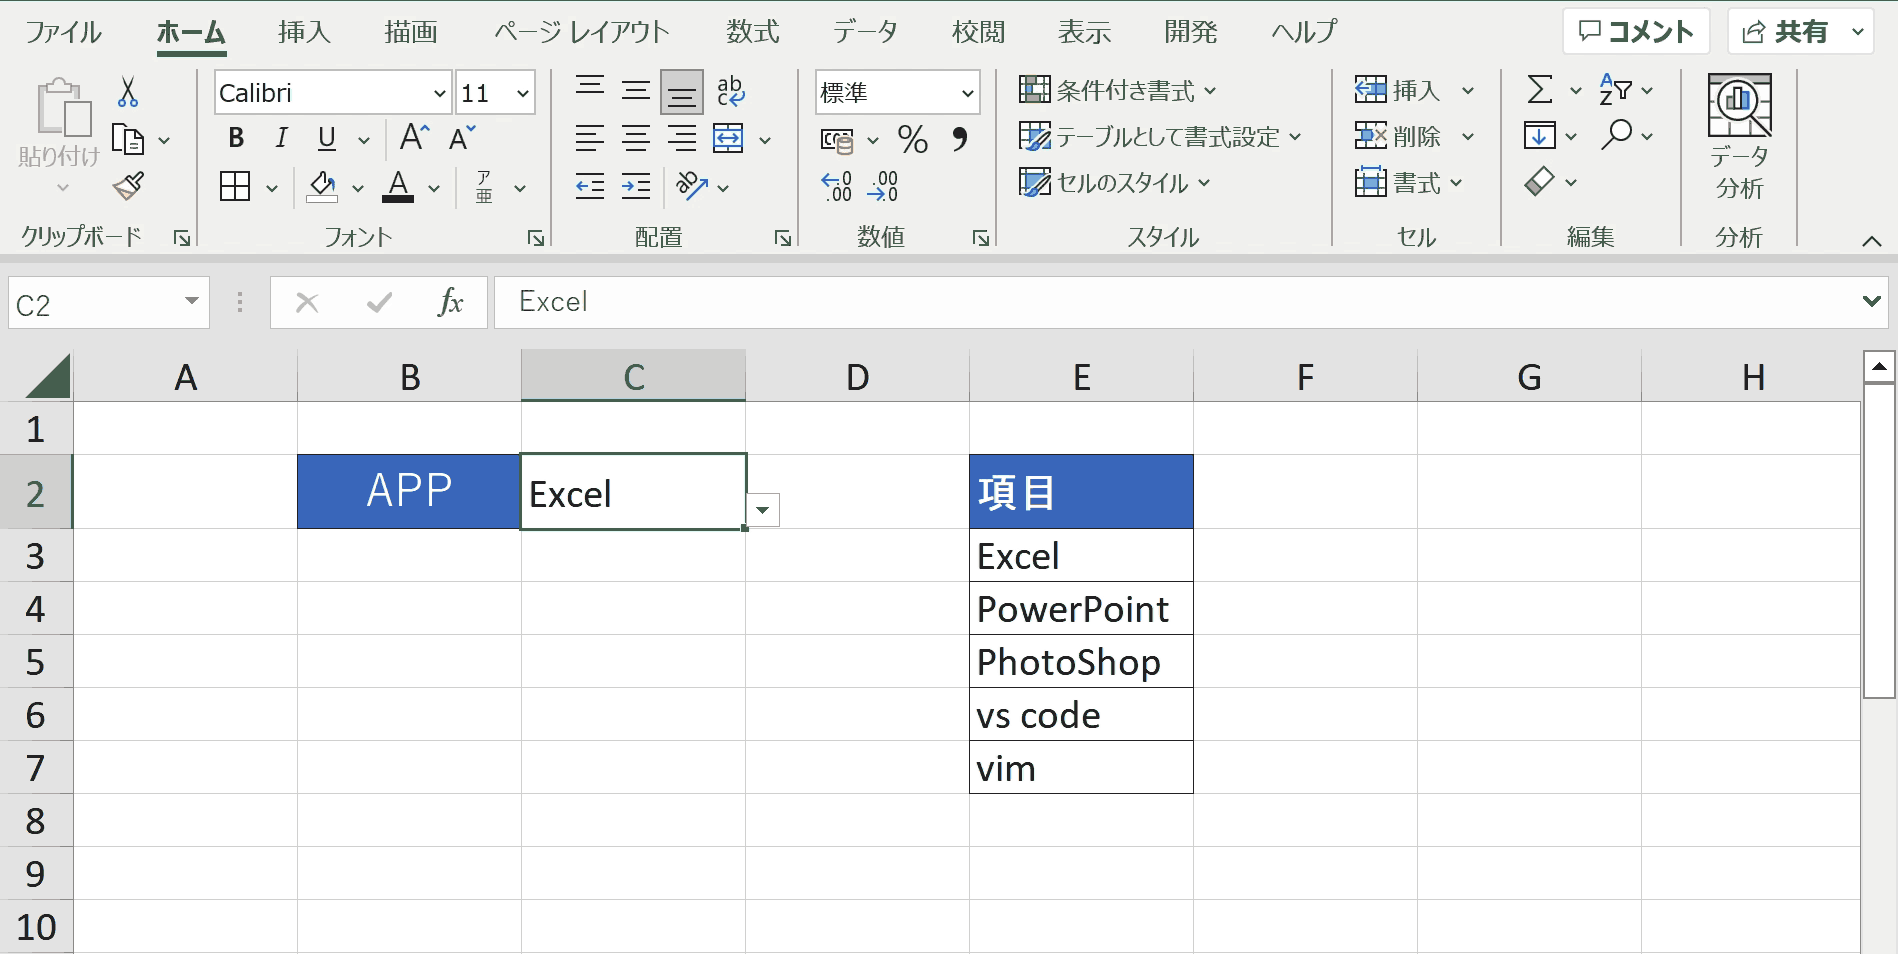The width and height of the screenshot is (1898, 954).
Task: Apply font color with underlined A
Action: pos(398,186)
